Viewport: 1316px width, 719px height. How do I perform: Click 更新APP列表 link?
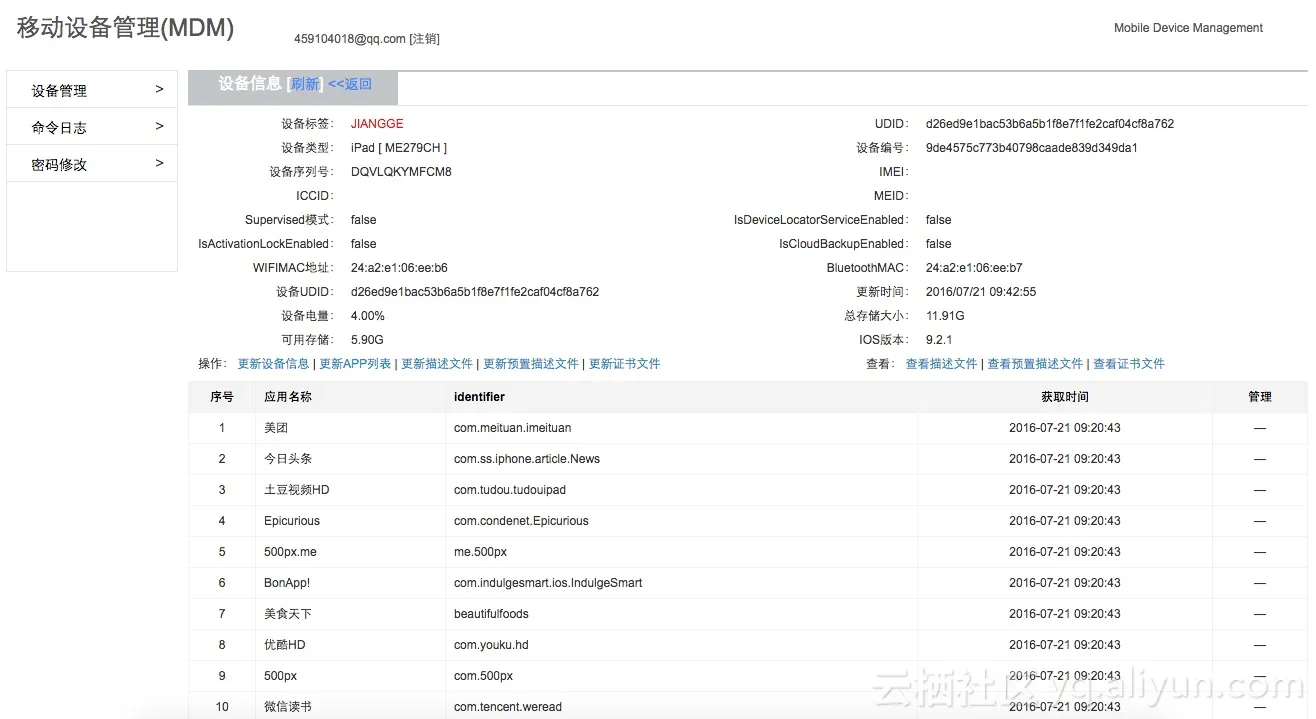point(355,364)
